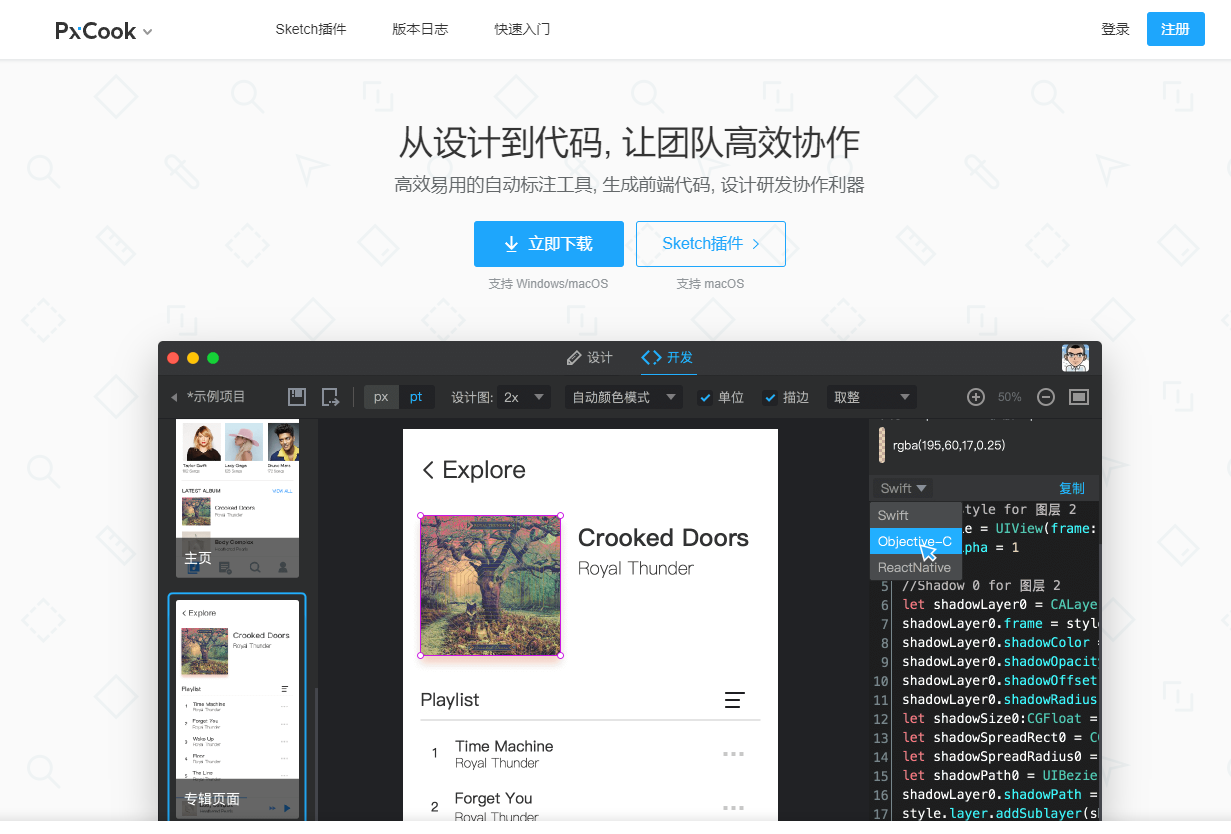Click the zoom out minus icon
Viewport: 1231px width, 834px height.
pos(1046,397)
